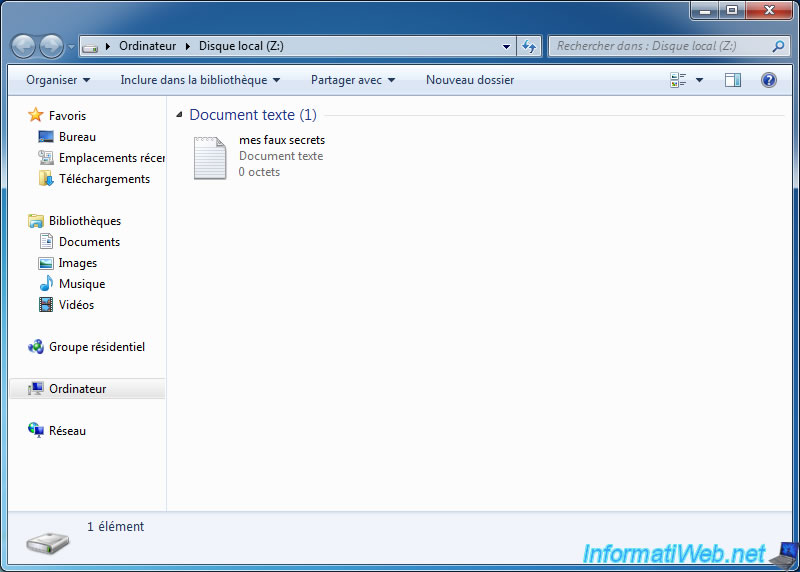The width and height of the screenshot is (800, 572).
Task: Click the Forward navigation arrow button
Action: point(52,47)
